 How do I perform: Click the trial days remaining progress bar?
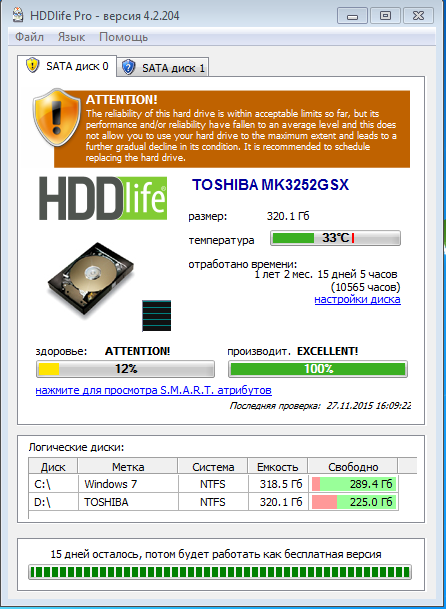[220, 572]
